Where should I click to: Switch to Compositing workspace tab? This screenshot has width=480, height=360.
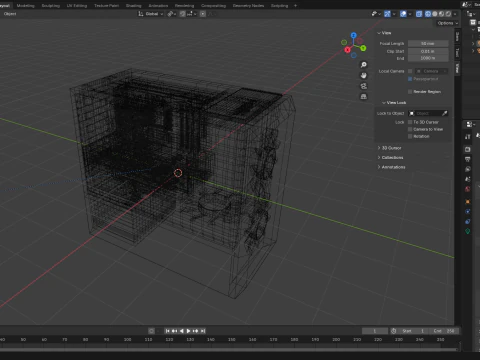tap(214, 5)
